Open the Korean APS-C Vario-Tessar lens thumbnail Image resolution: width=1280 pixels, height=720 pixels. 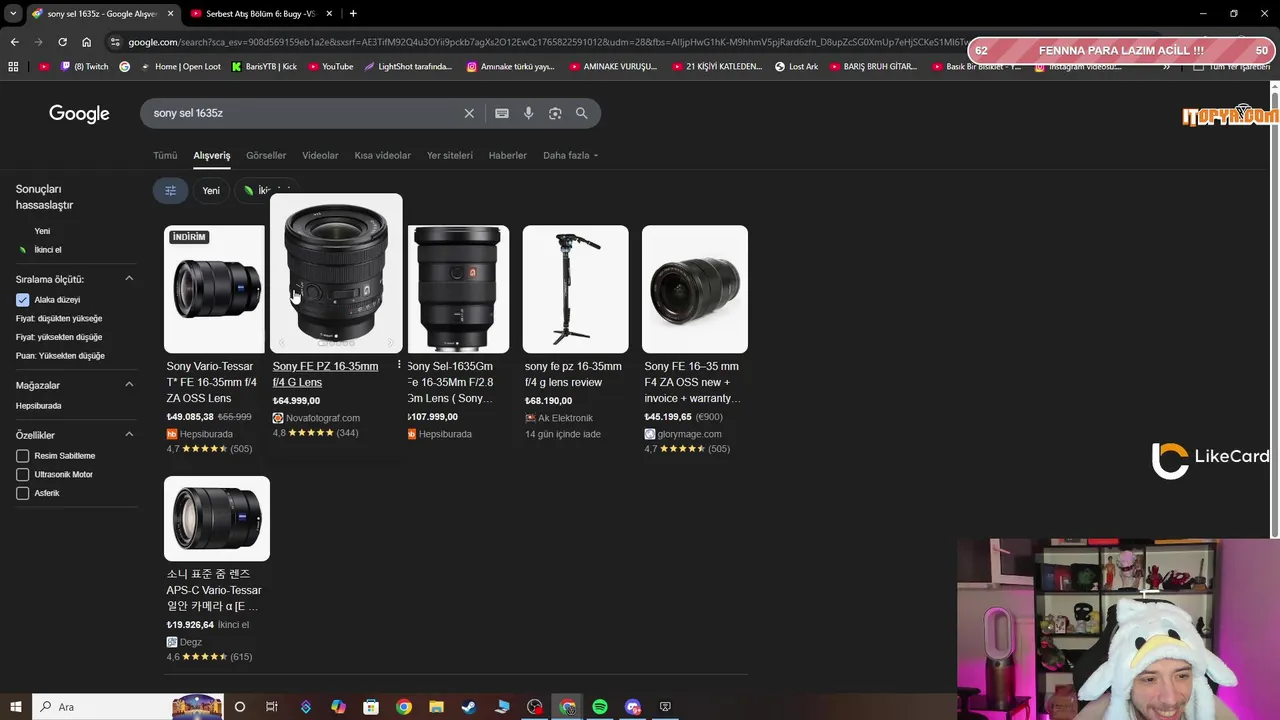click(x=217, y=518)
